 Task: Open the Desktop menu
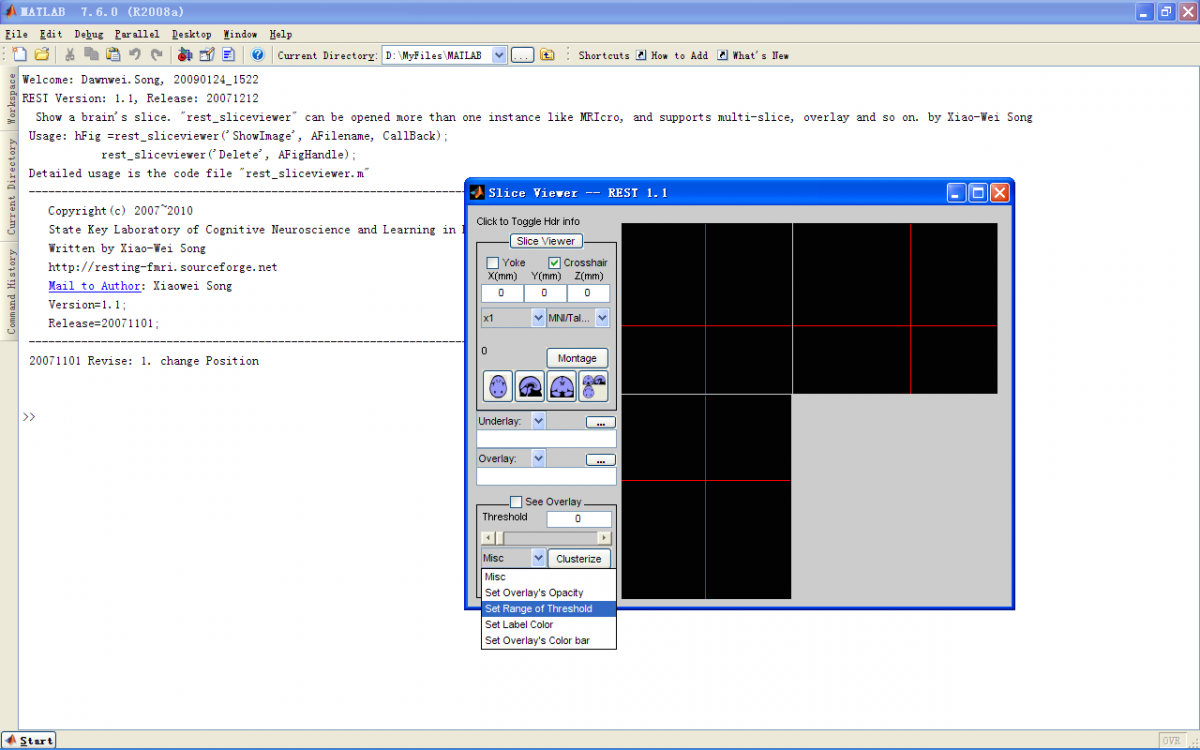tap(191, 34)
